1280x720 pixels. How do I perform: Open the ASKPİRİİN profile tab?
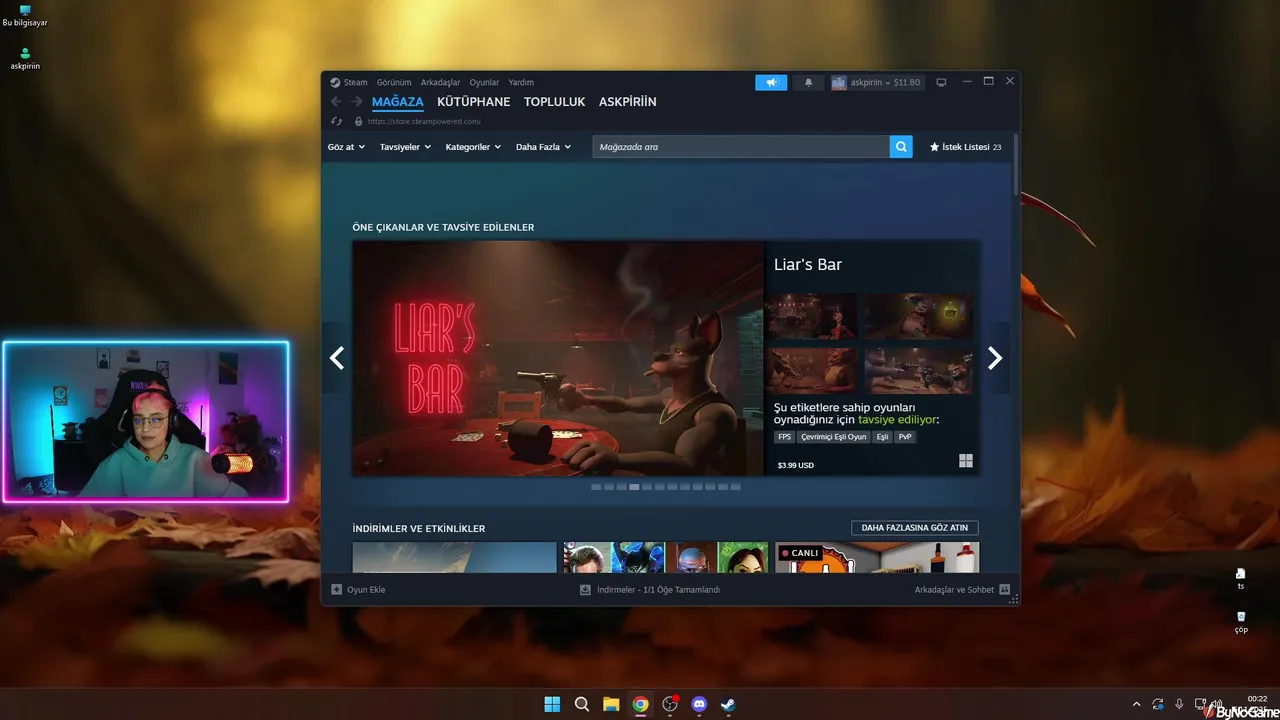[x=628, y=102]
